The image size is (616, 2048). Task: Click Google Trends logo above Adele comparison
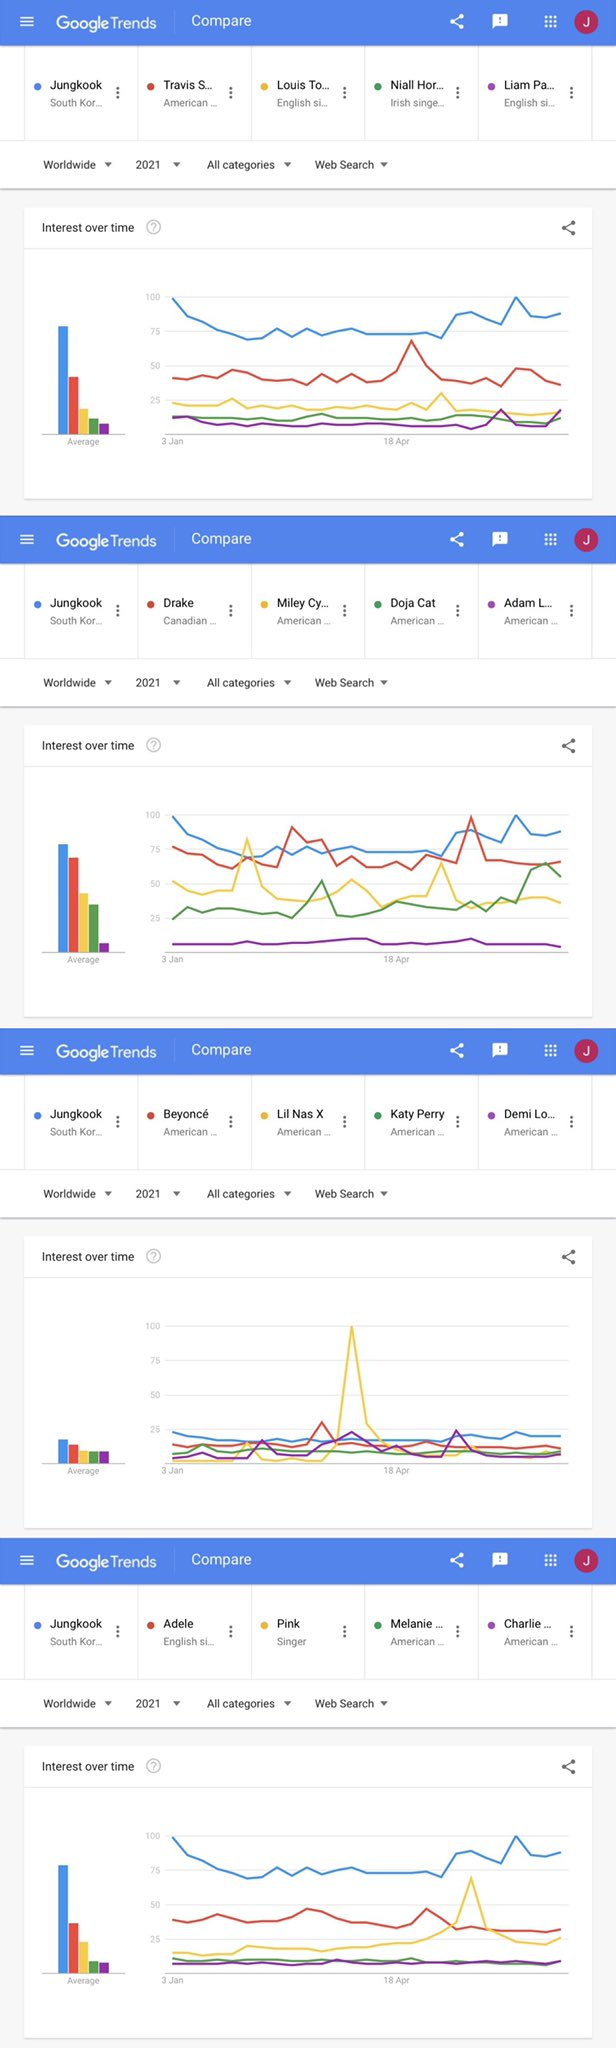[106, 1562]
